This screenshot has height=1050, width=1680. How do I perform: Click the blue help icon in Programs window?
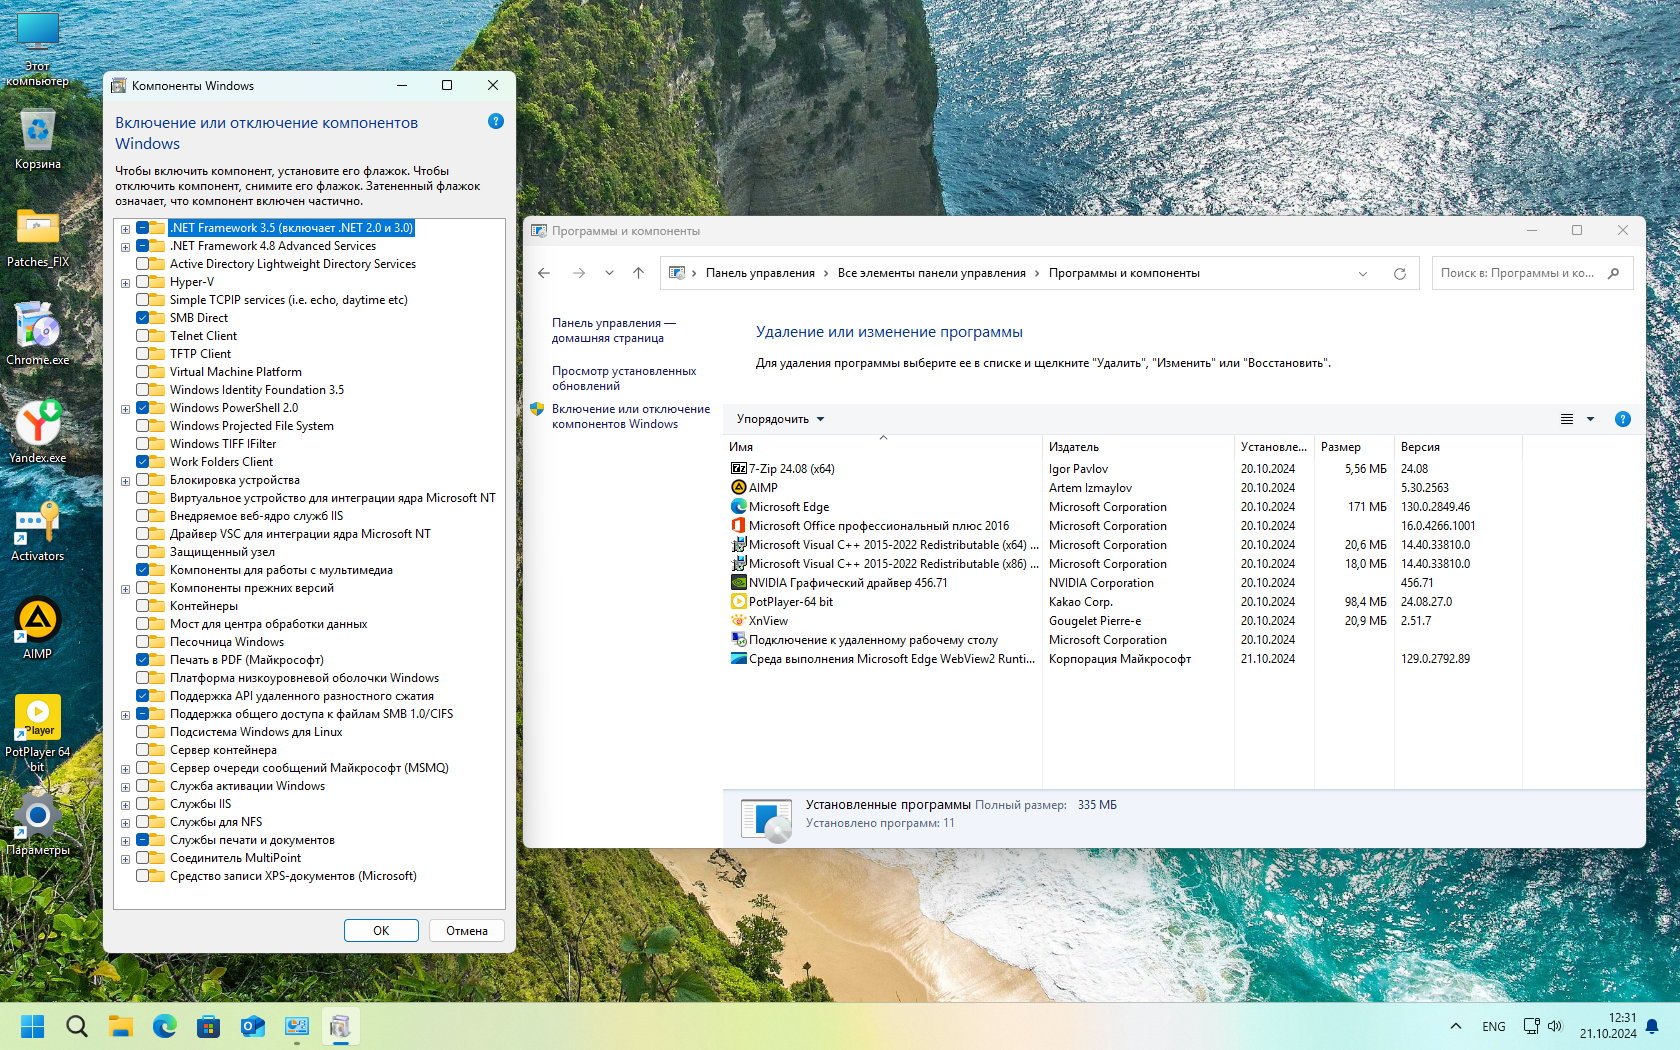coord(1622,419)
